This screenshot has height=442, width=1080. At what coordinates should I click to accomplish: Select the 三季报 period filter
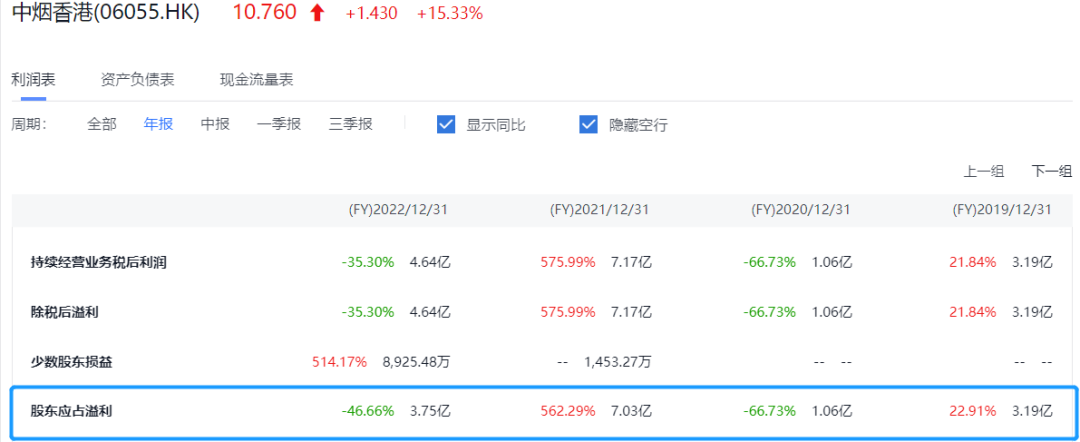(x=351, y=125)
